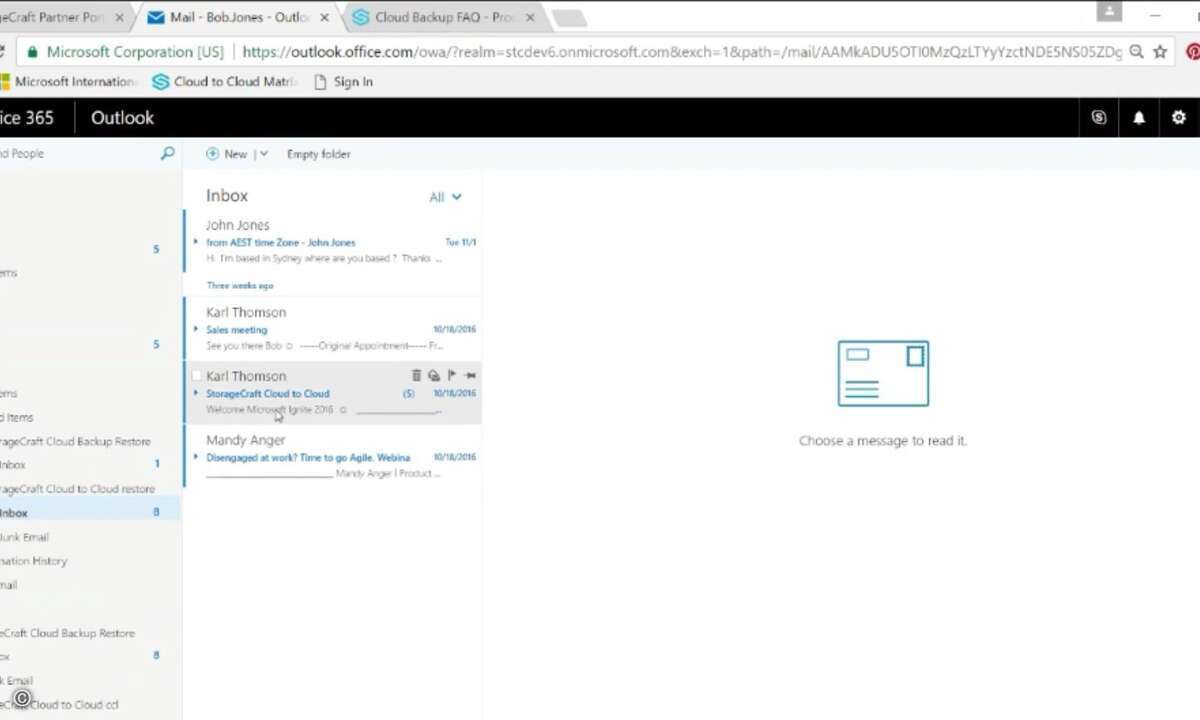Screen dimensions: 1200x720
Task: Click the Outlook app title
Action: click(122, 118)
